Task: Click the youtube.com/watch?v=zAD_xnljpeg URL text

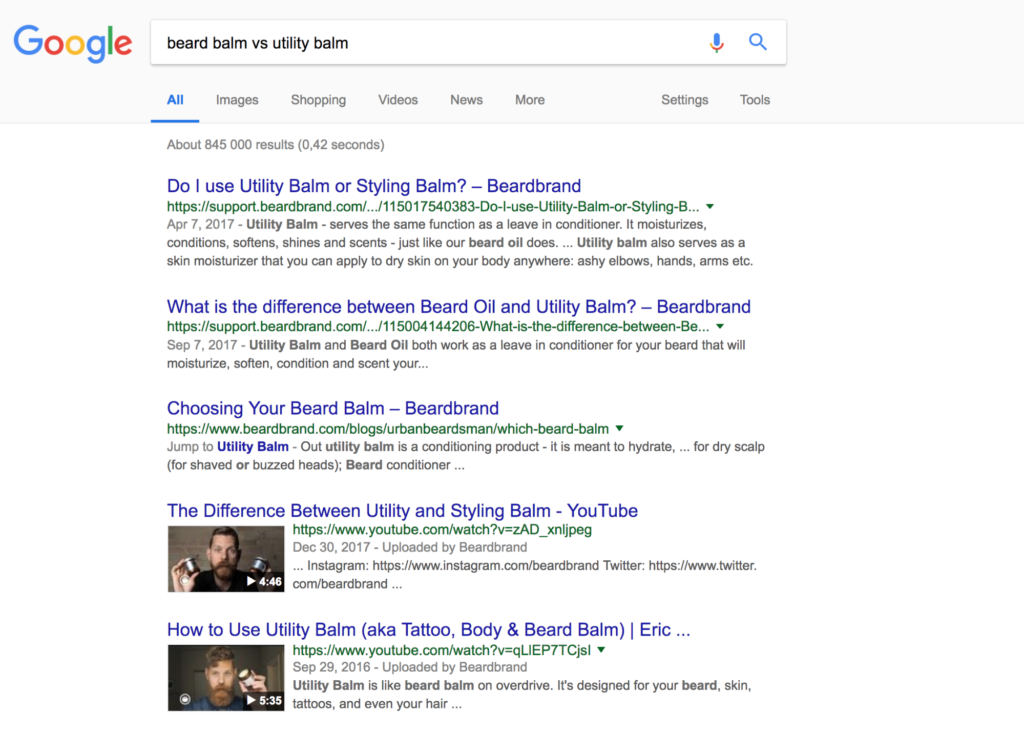Action: click(442, 530)
